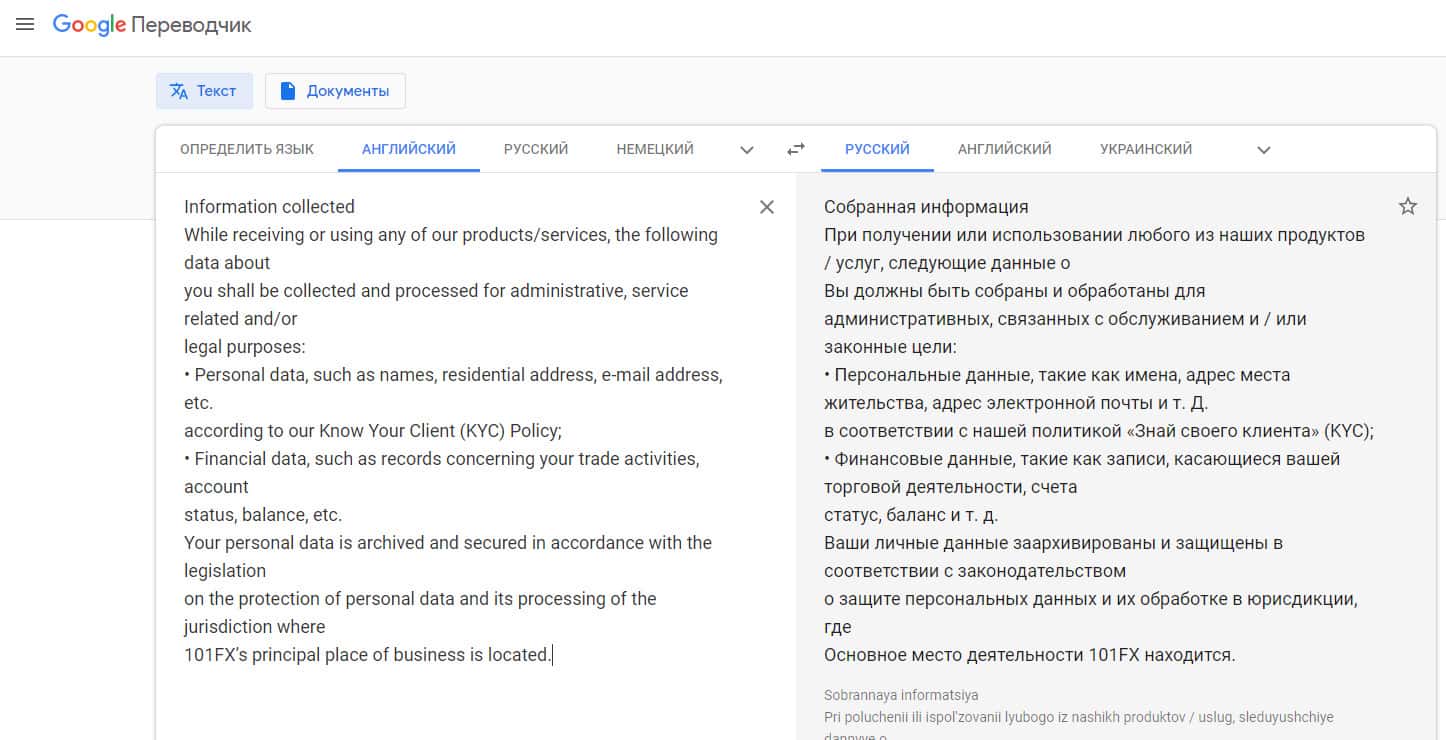Set Английский as target language

1004,149
